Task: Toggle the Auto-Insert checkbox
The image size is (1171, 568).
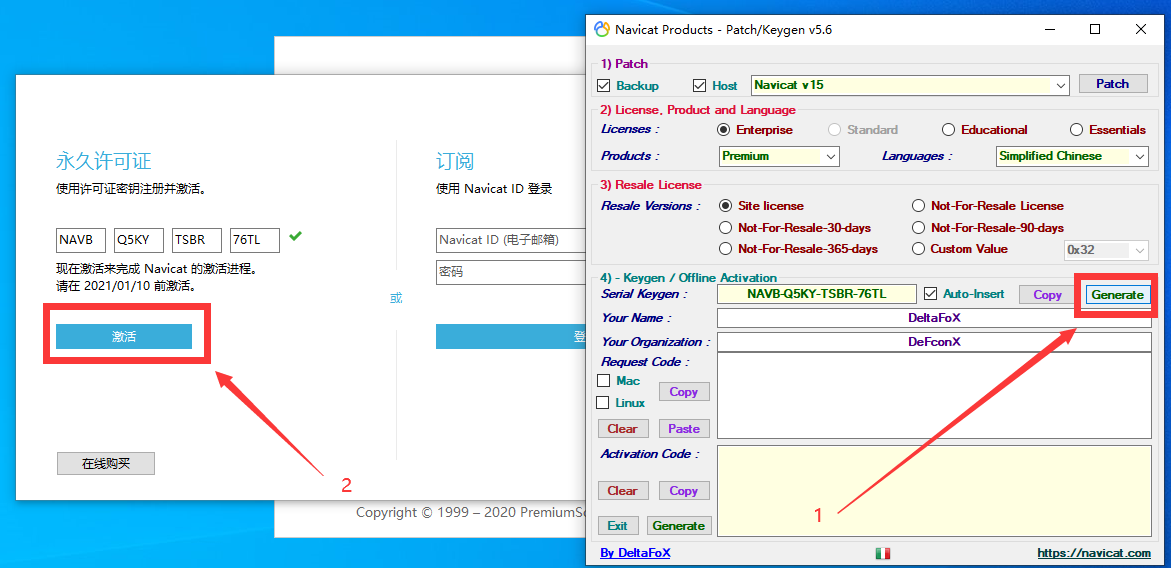Action: (932, 294)
